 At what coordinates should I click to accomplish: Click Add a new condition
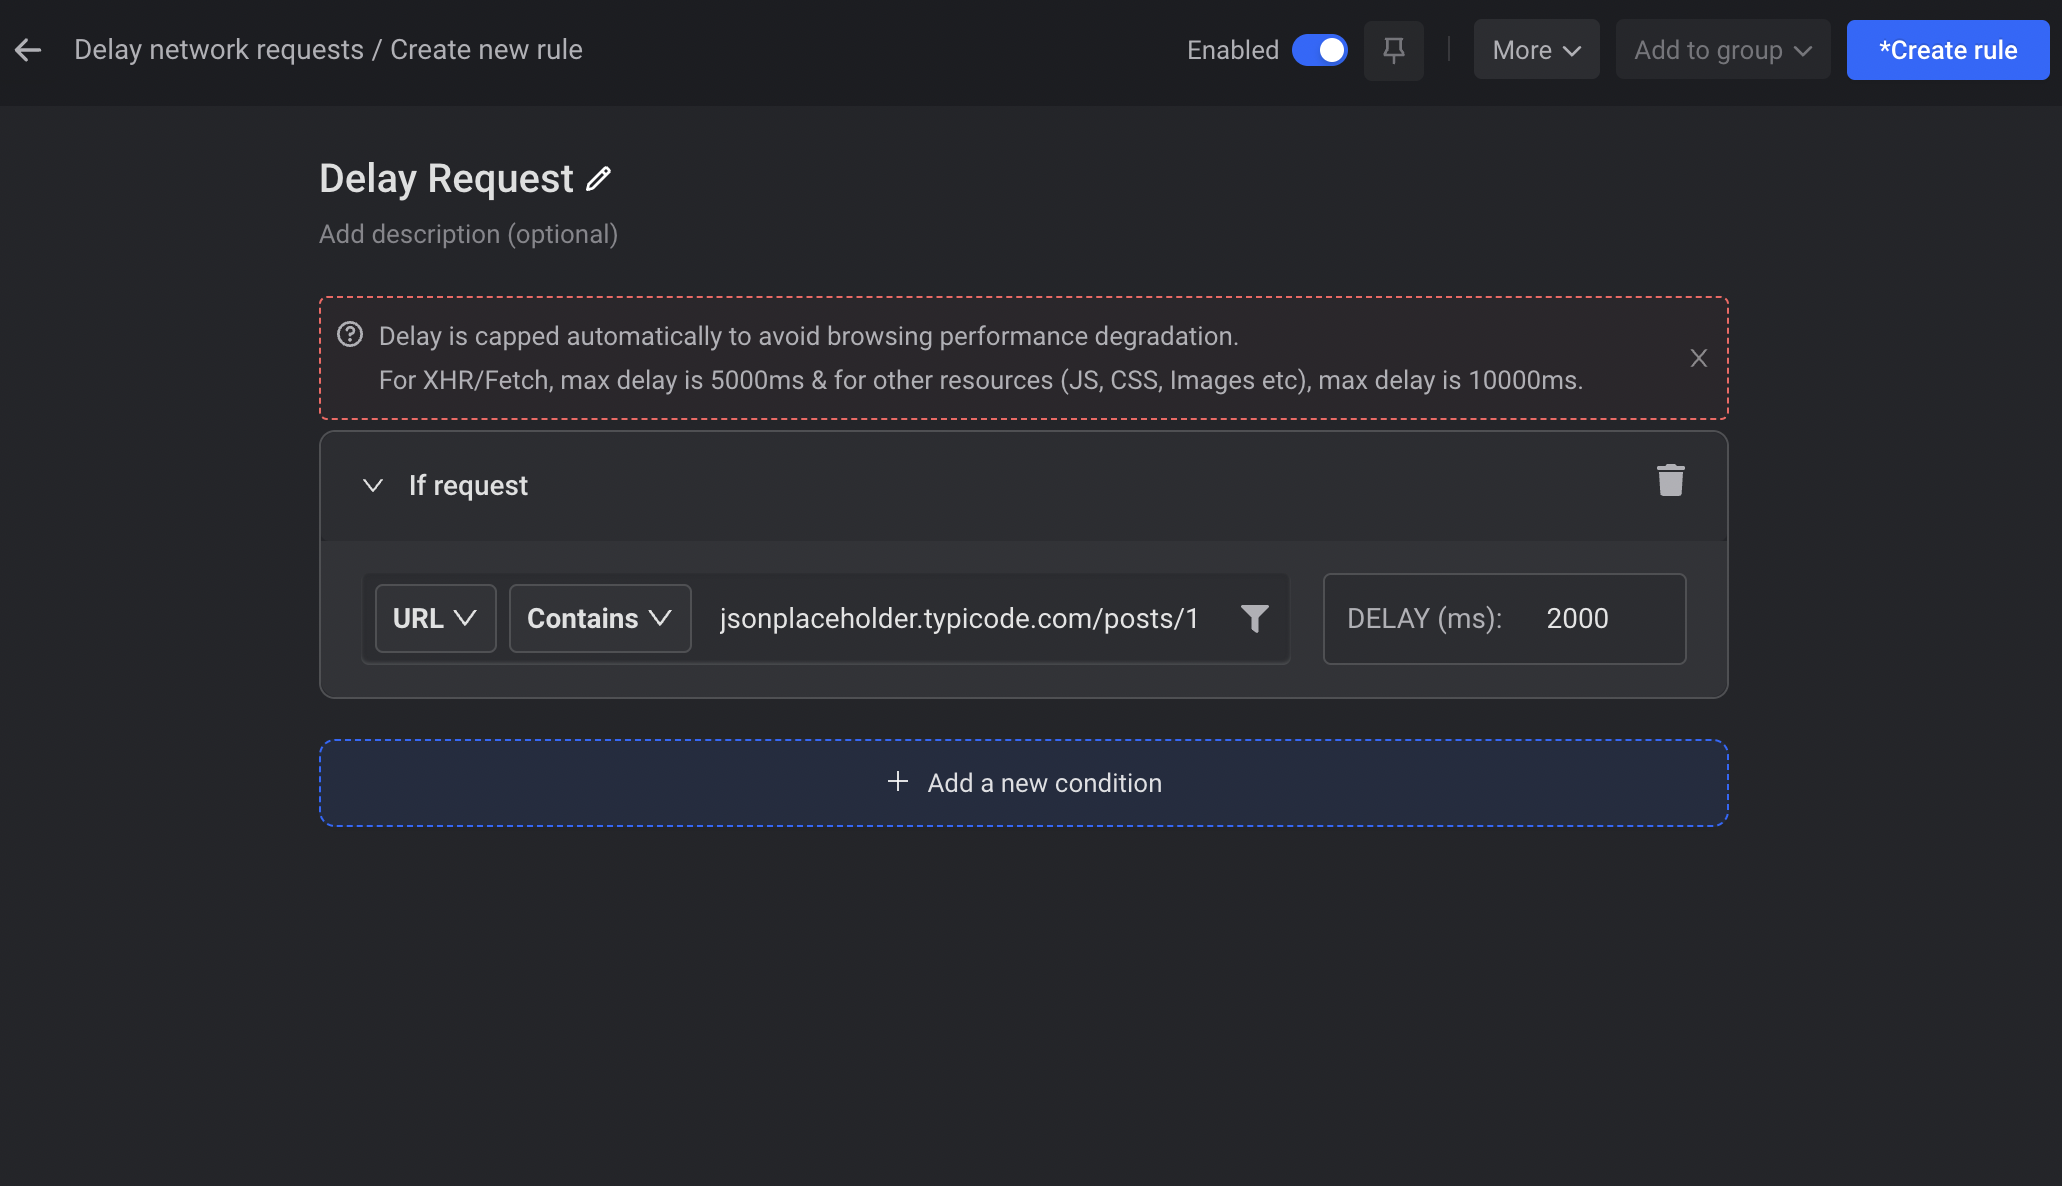point(1044,783)
